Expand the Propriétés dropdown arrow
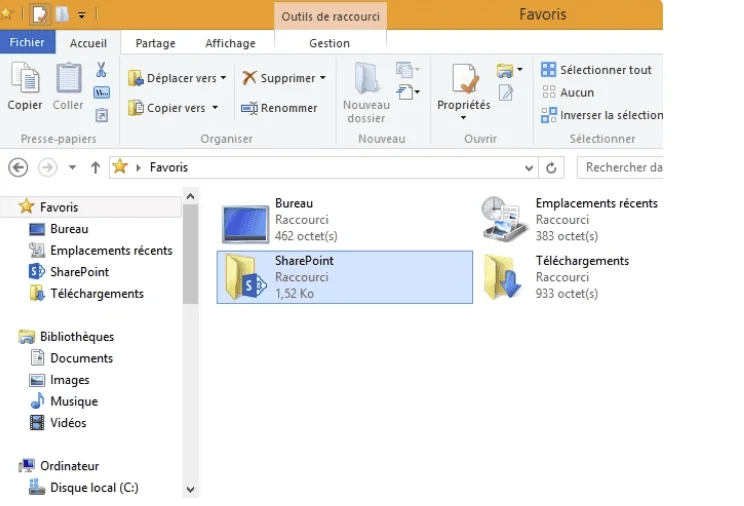This screenshot has height=506, width=744. [x=464, y=117]
